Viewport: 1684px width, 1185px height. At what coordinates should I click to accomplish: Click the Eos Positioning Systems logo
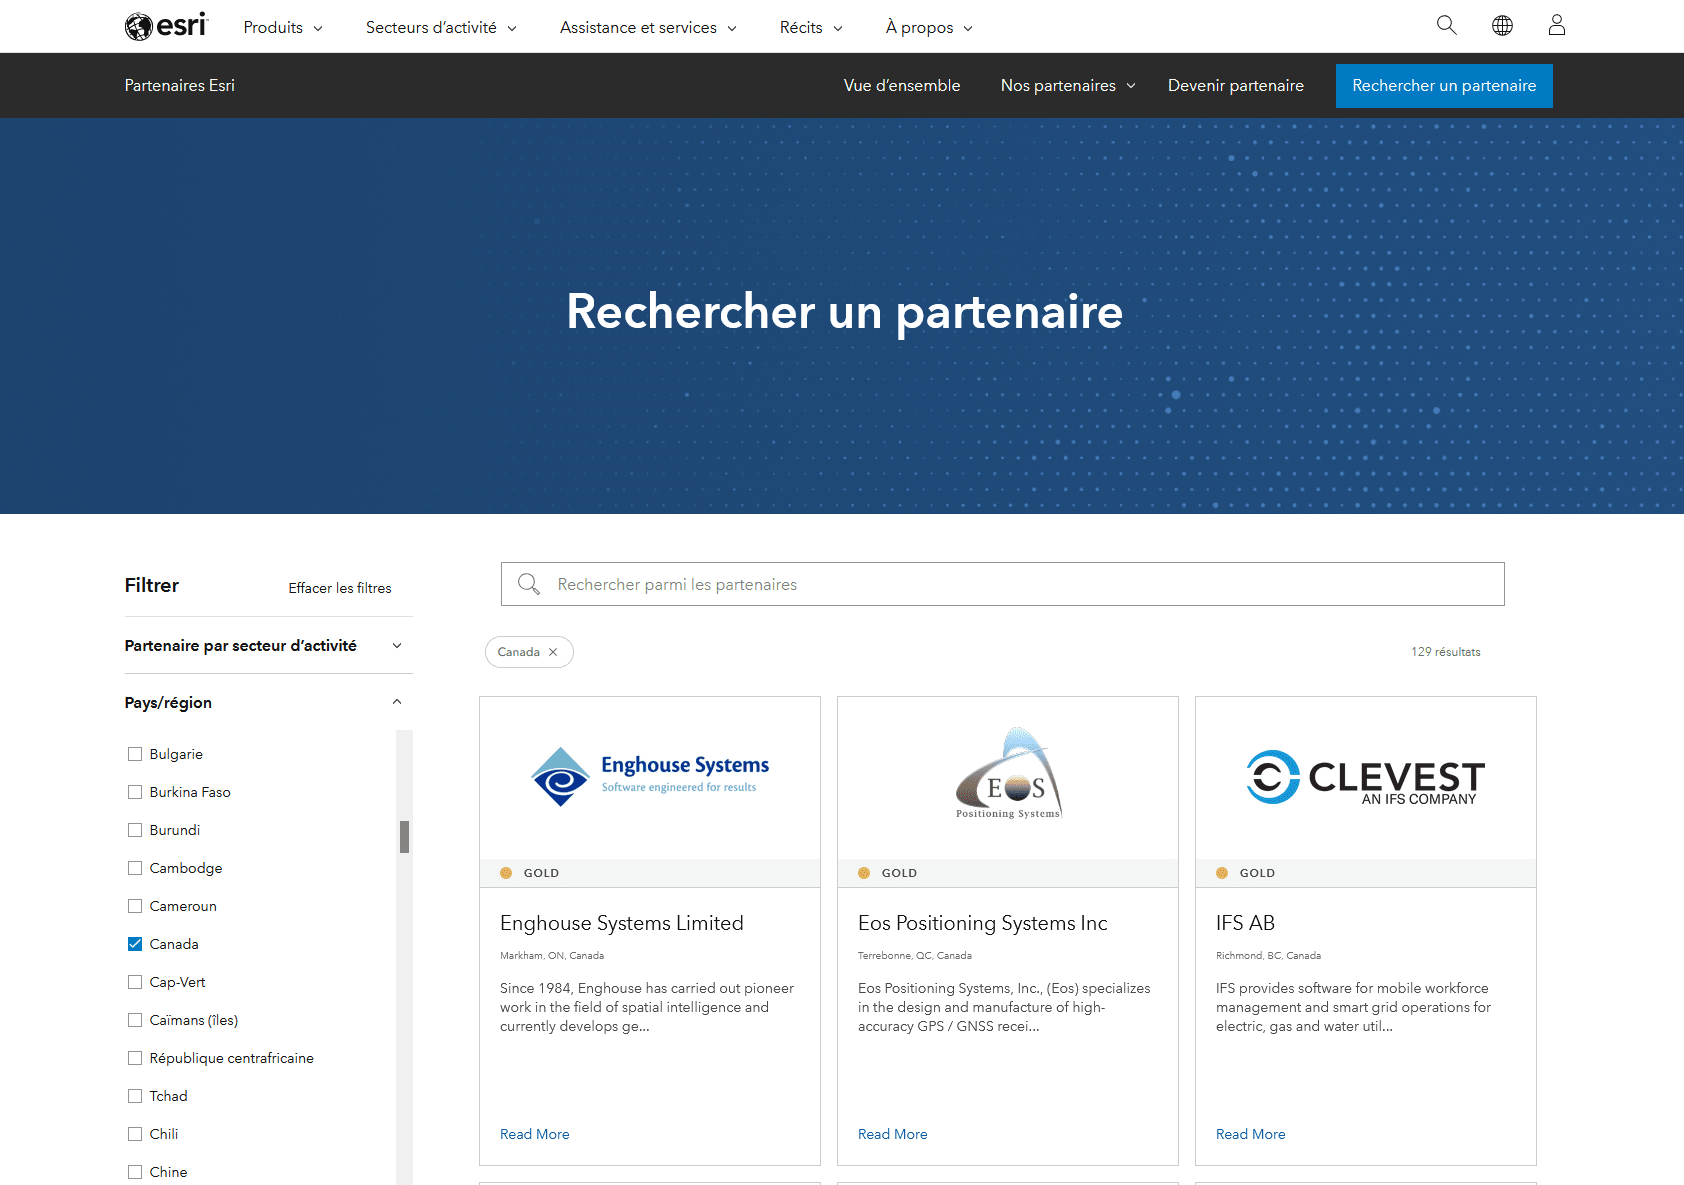click(1008, 773)
